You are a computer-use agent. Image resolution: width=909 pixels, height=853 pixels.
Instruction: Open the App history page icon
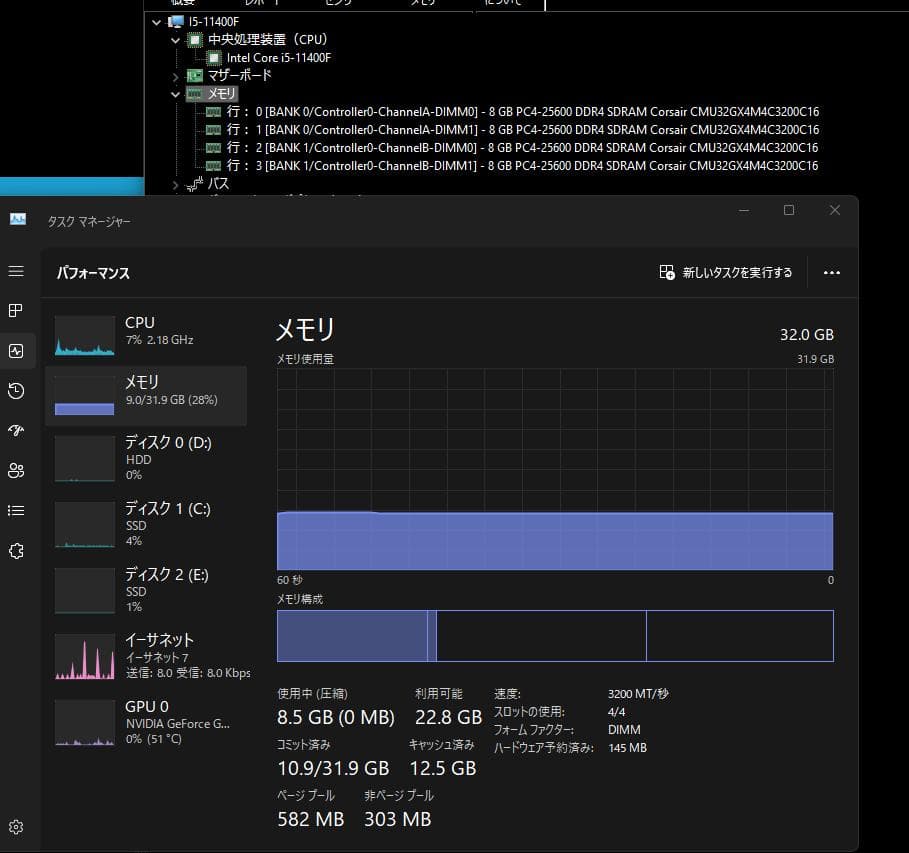[16, 391]
